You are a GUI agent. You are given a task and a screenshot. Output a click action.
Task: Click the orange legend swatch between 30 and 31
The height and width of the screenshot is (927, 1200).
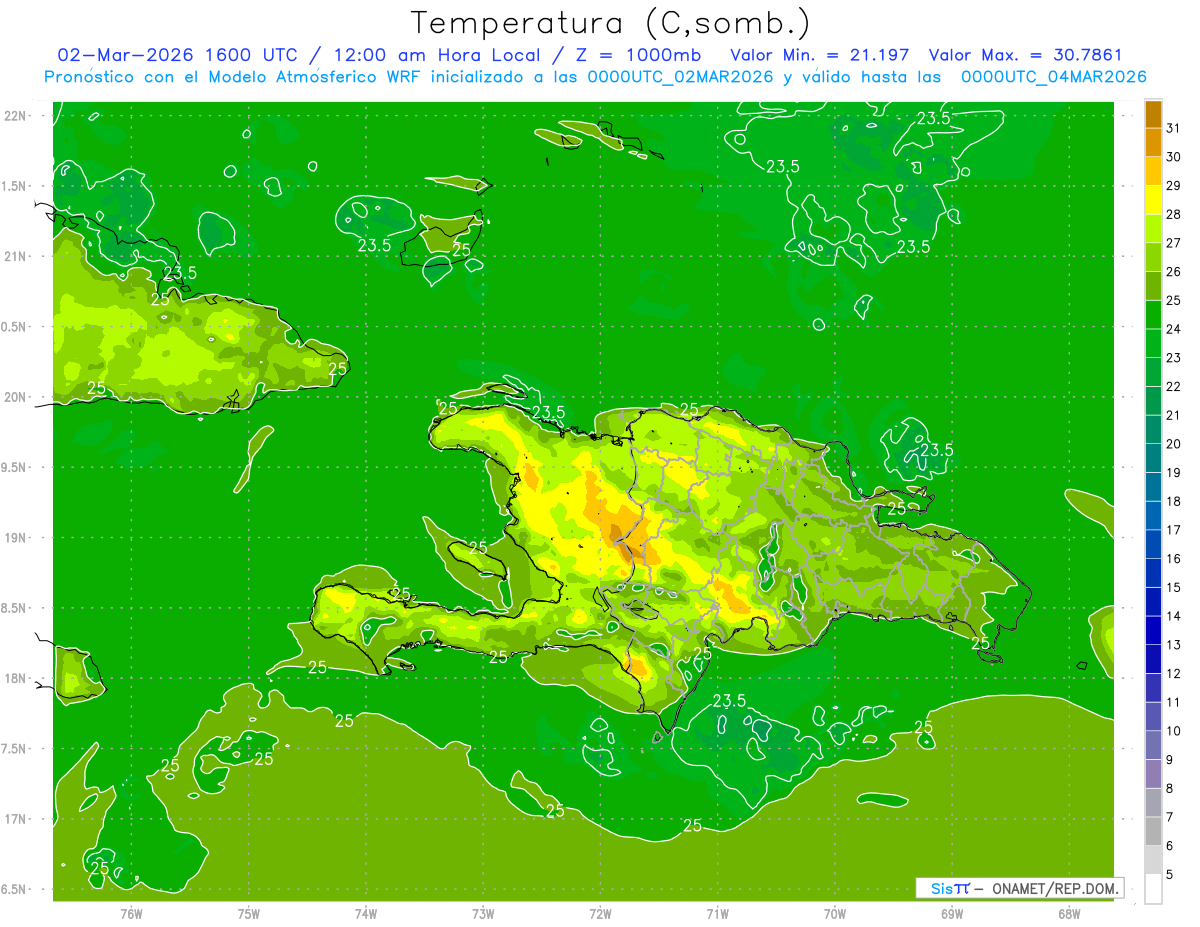1153,143
